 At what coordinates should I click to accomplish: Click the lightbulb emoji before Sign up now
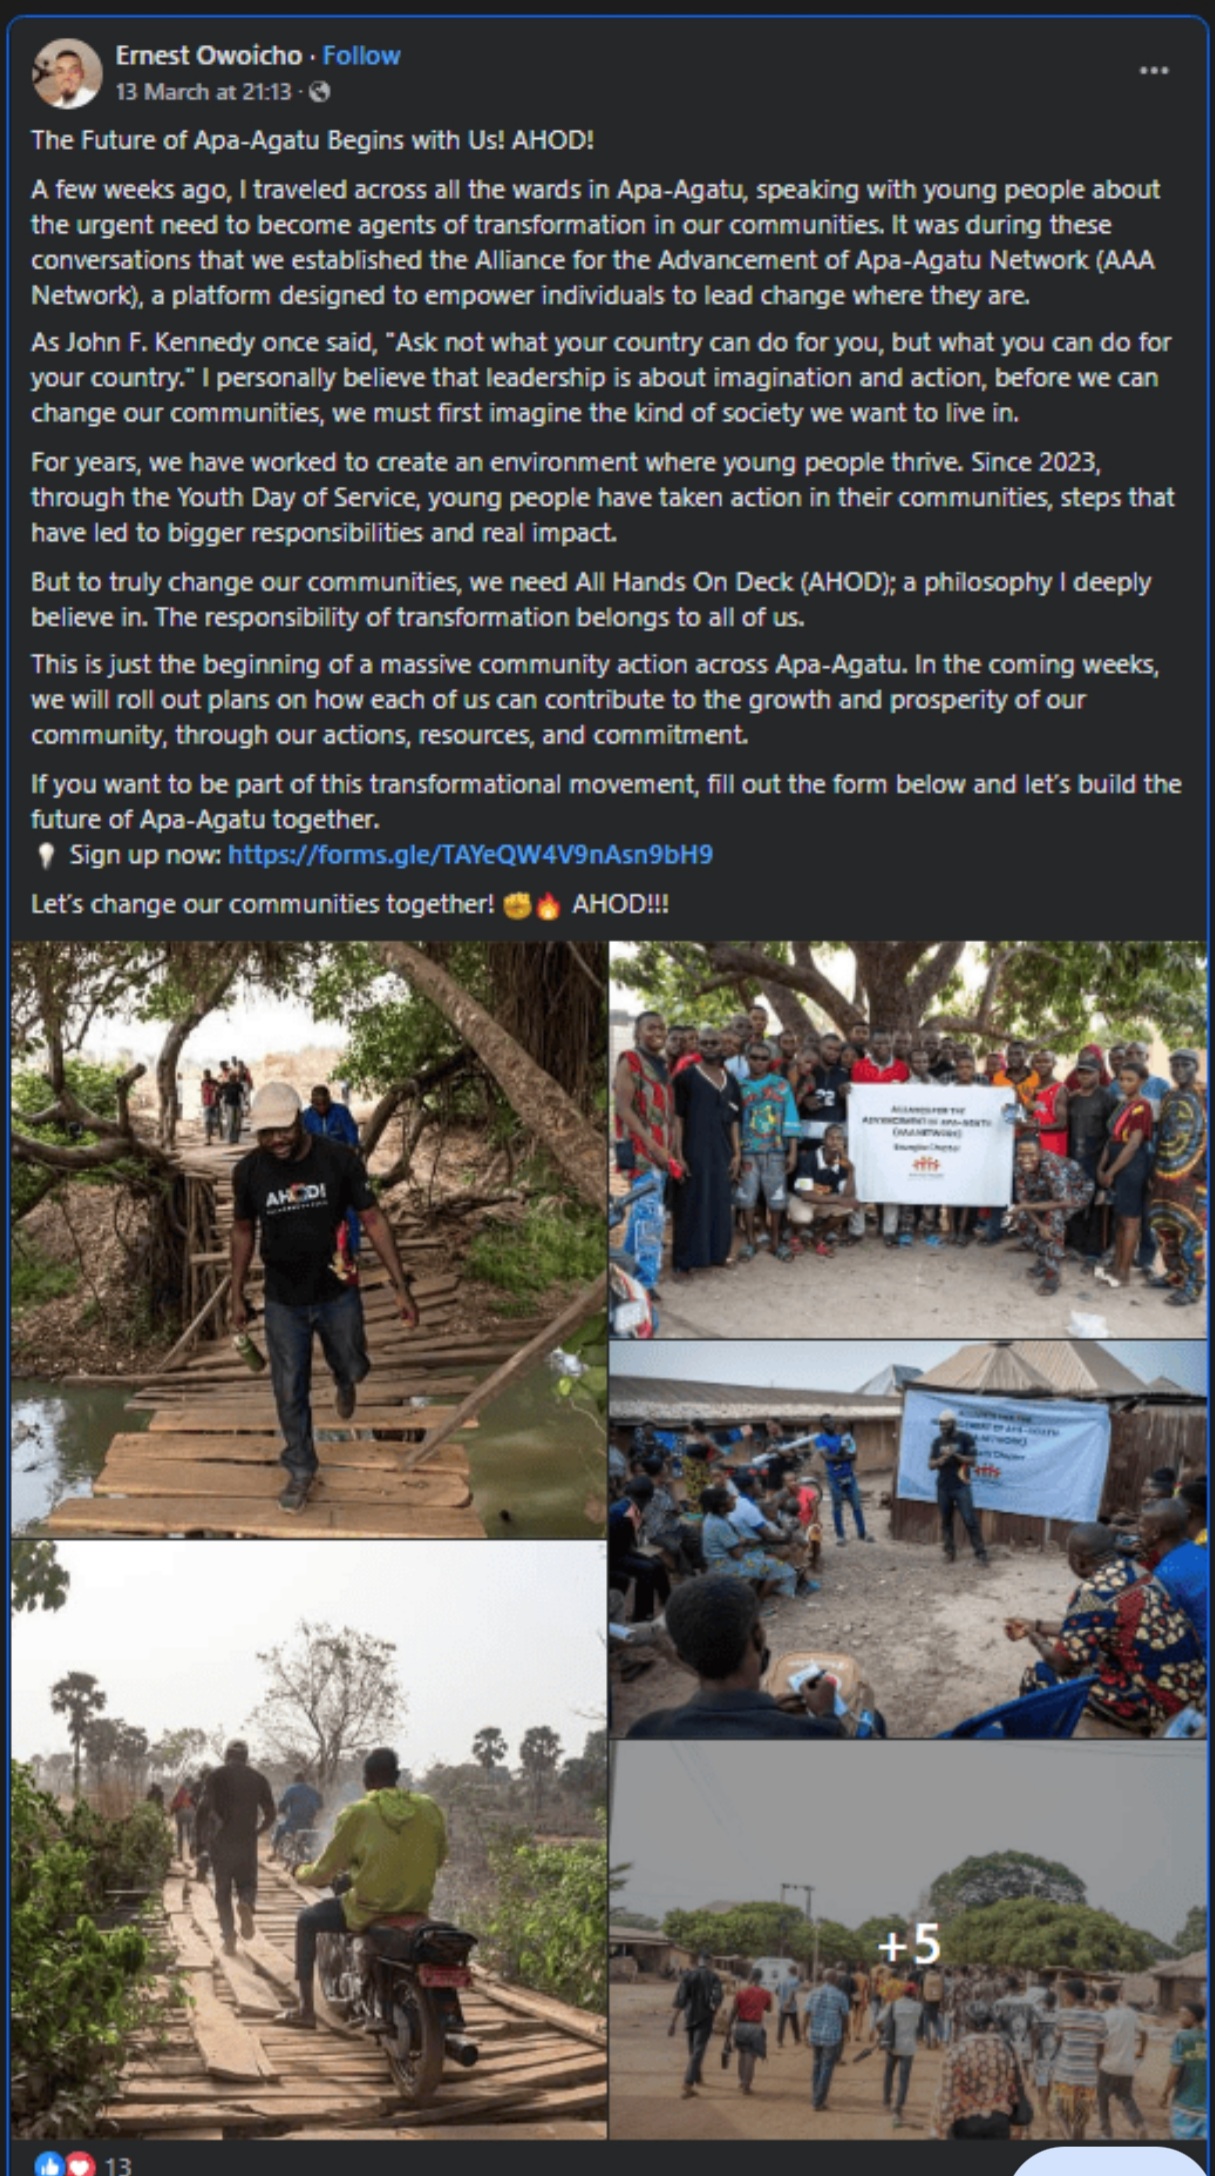pyautogui.click(x=45, y=855)
